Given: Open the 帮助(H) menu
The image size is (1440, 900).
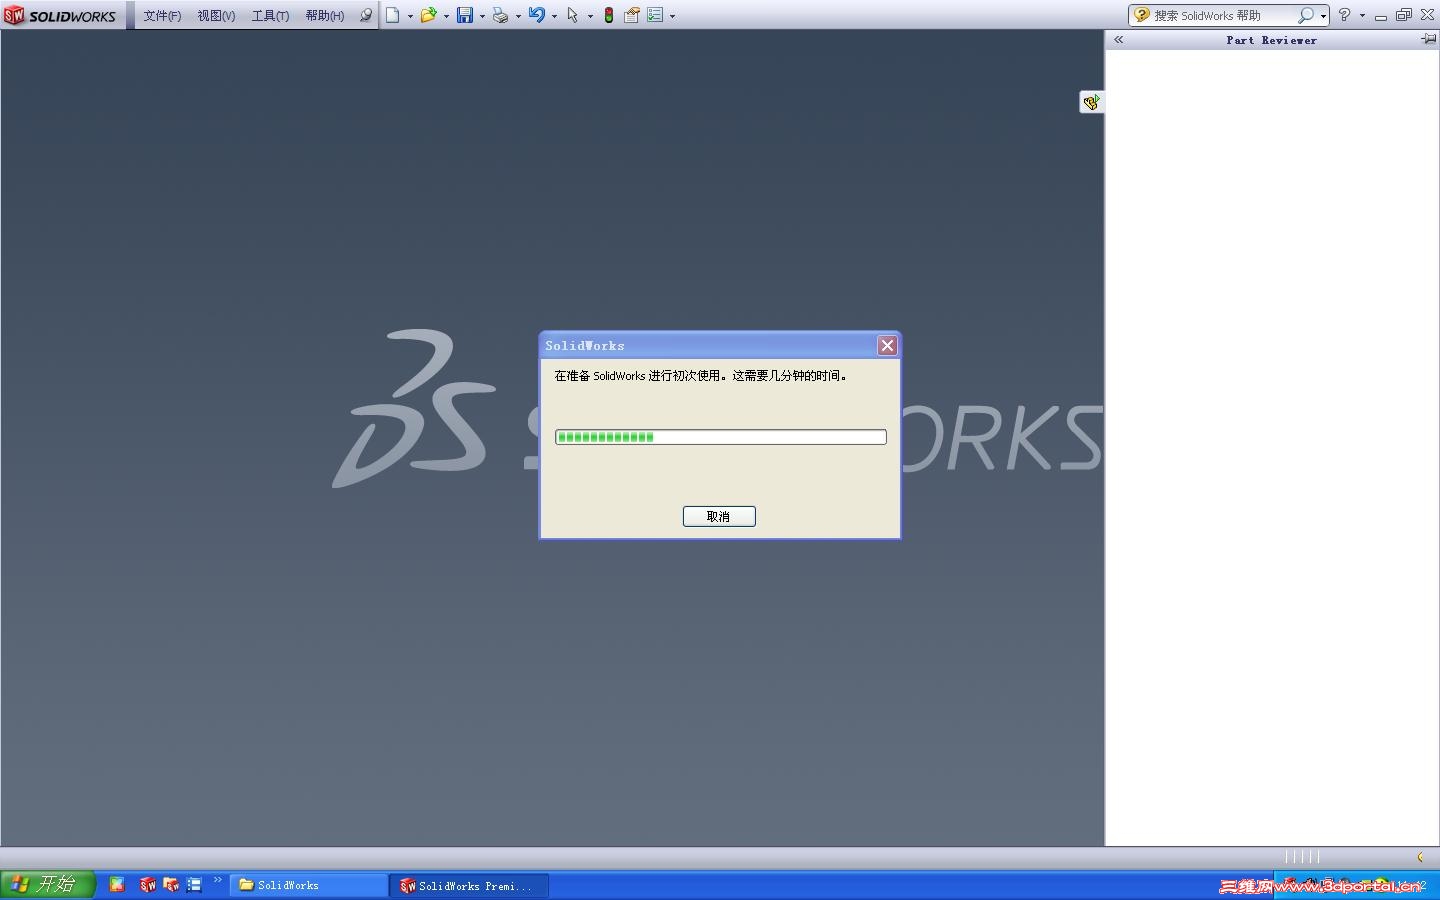Looking at the screenshot, I should pyautogui.click(x=325, y=16).
